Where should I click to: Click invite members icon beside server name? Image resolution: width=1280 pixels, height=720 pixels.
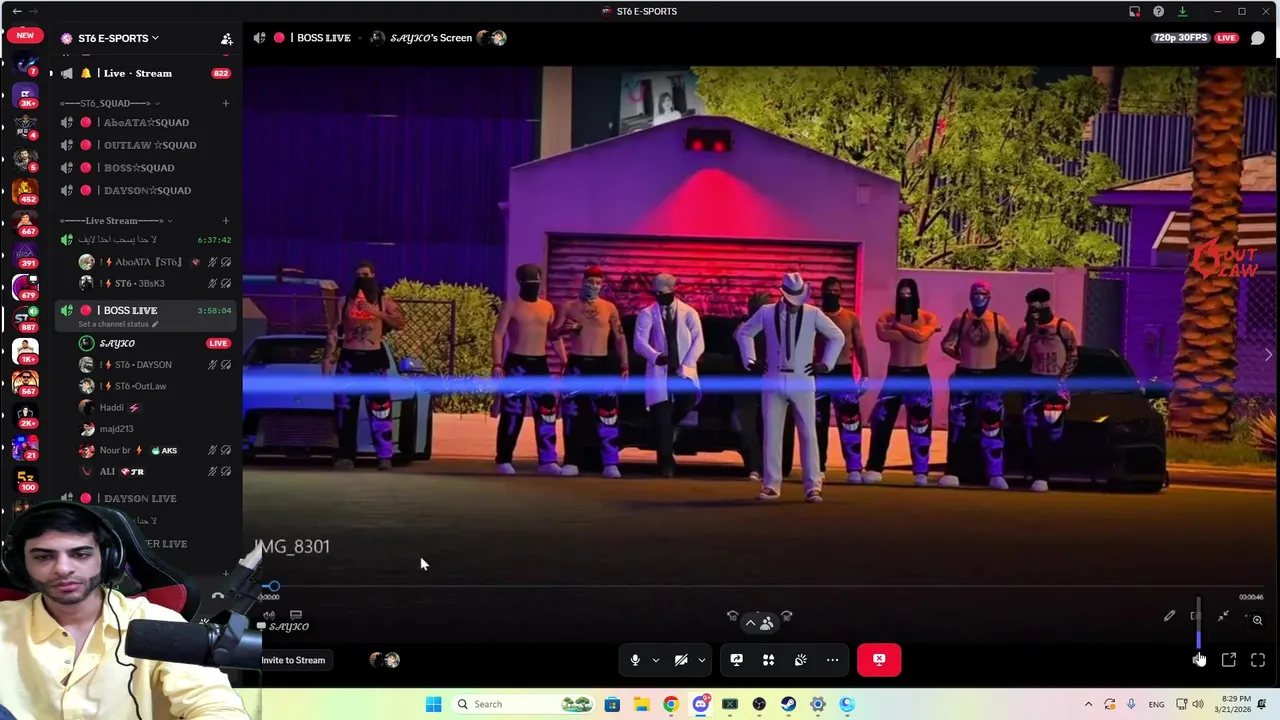coord(227,39)
